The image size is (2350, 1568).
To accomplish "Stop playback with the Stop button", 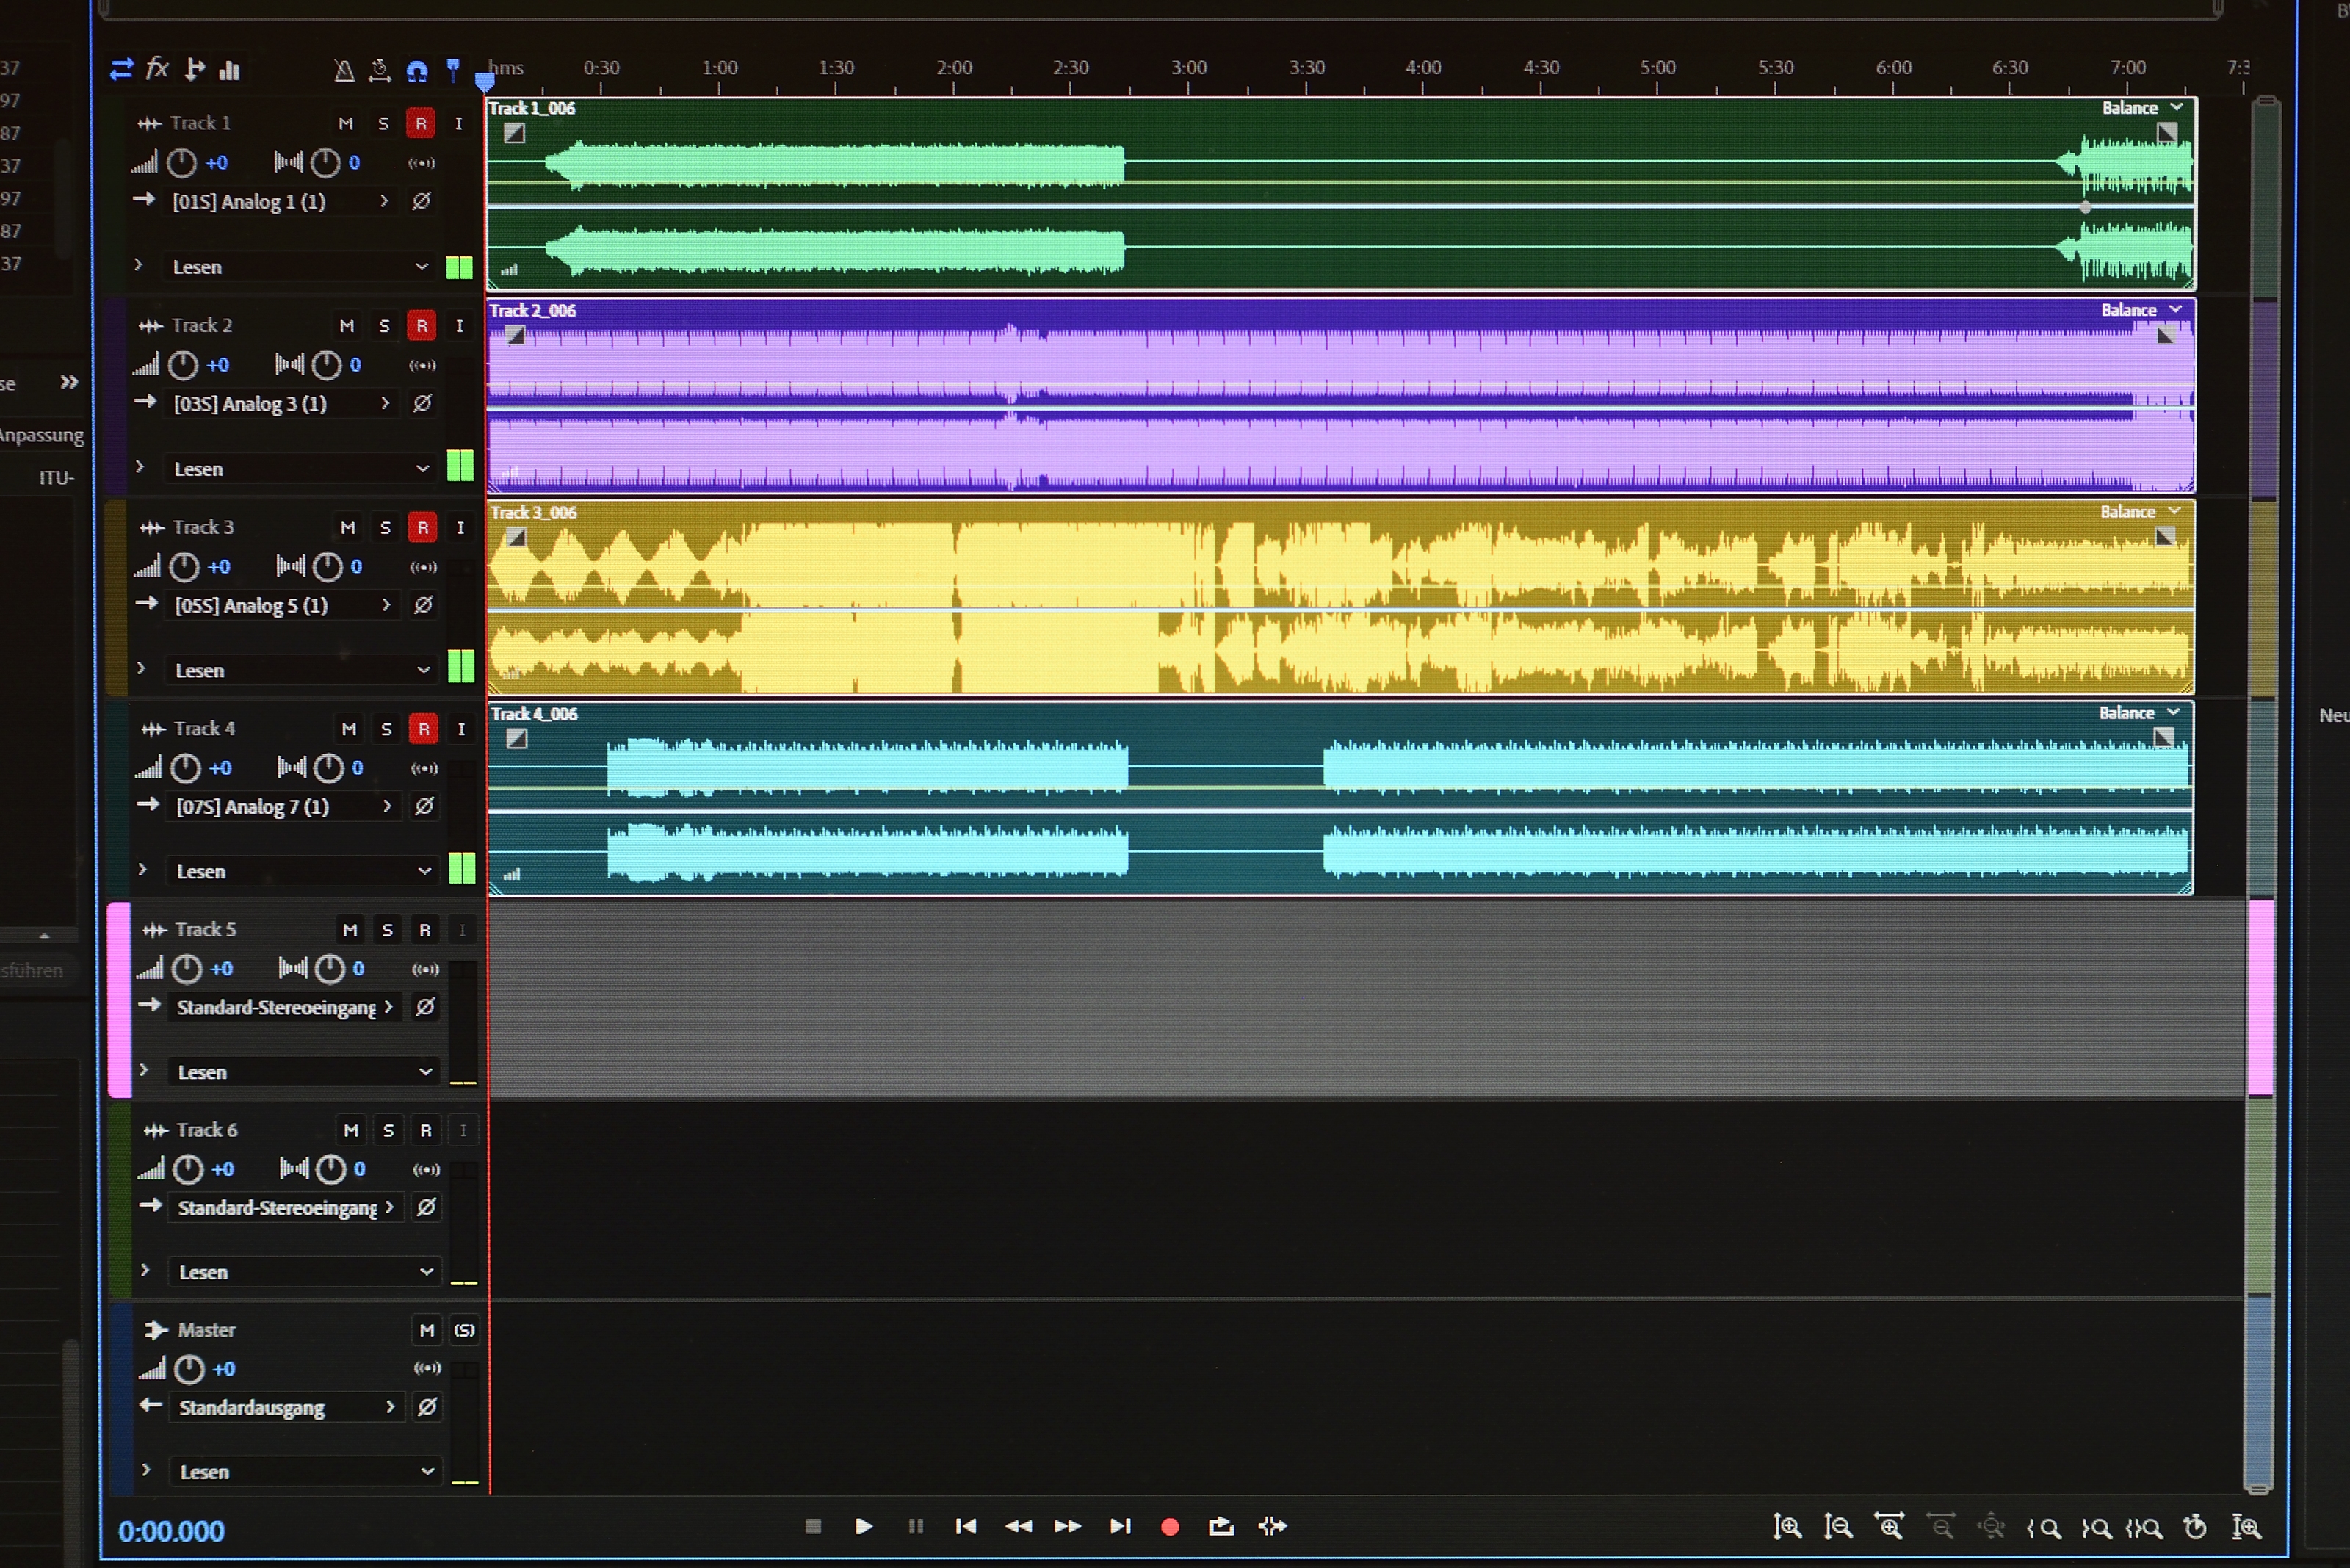I will pos(813,1527).
